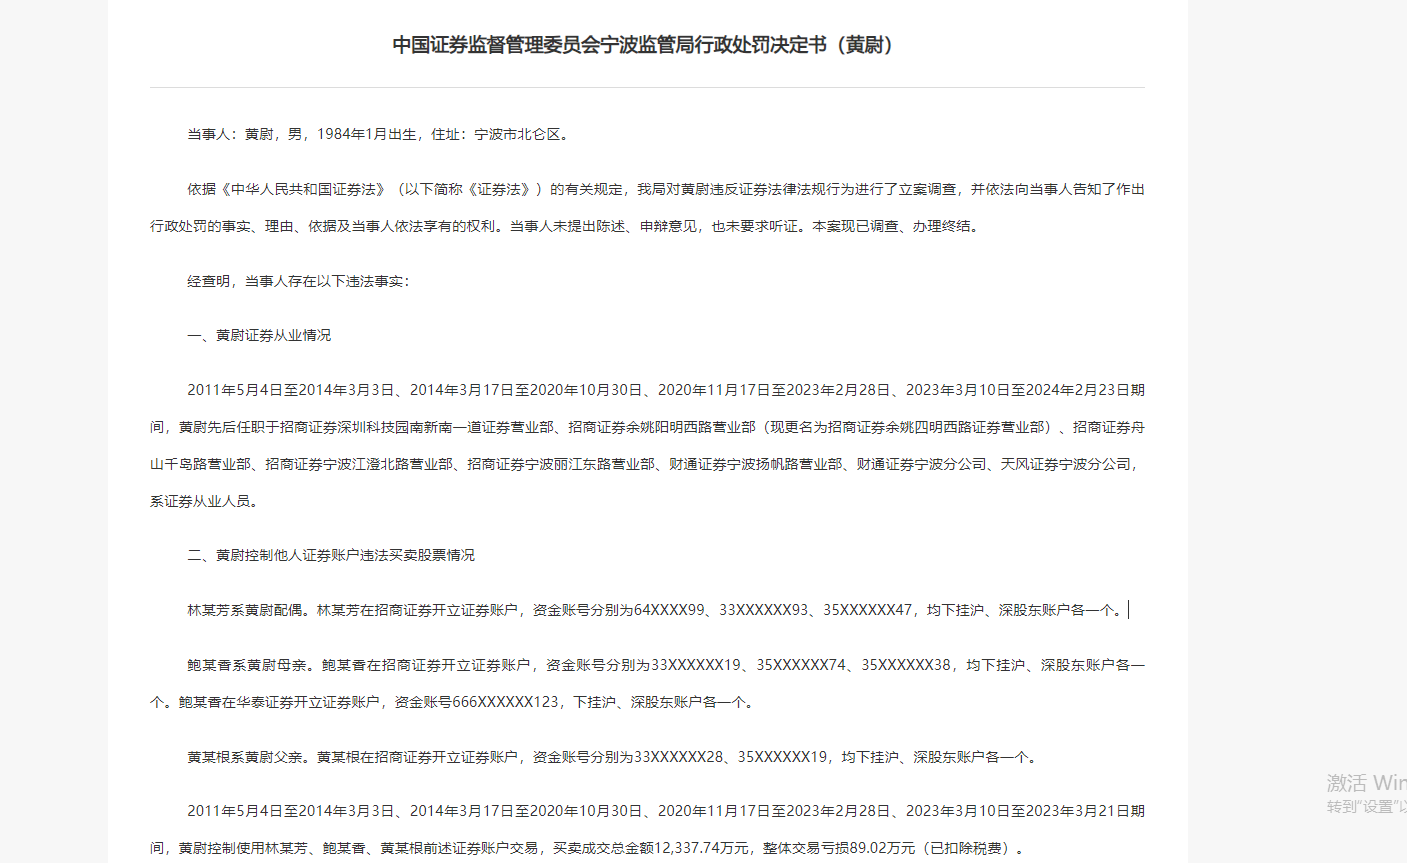Click heading "二、黄尉控制他人证券账户违法买卖股票情况"
The height and width of the screenshot is (863, 1407).
click(331, 555)
